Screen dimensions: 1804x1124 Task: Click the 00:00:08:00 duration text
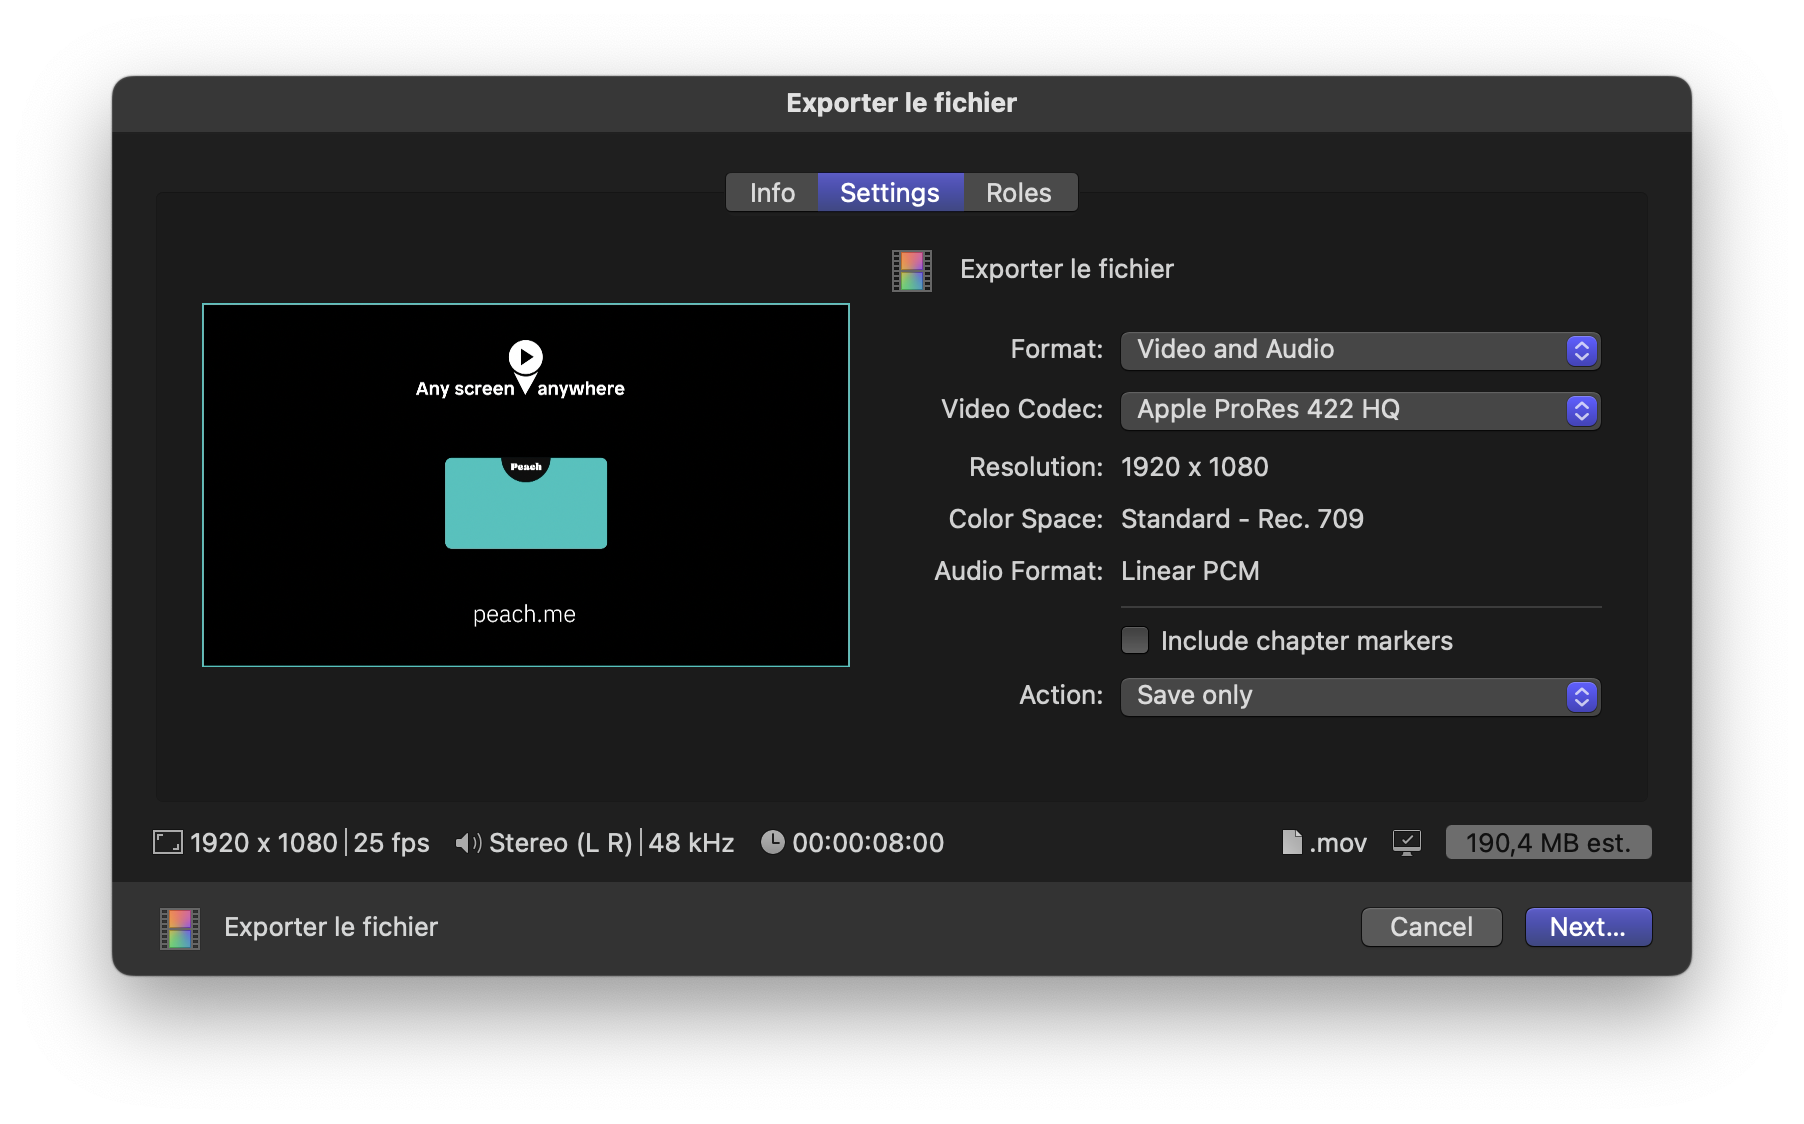click(868, 843)
